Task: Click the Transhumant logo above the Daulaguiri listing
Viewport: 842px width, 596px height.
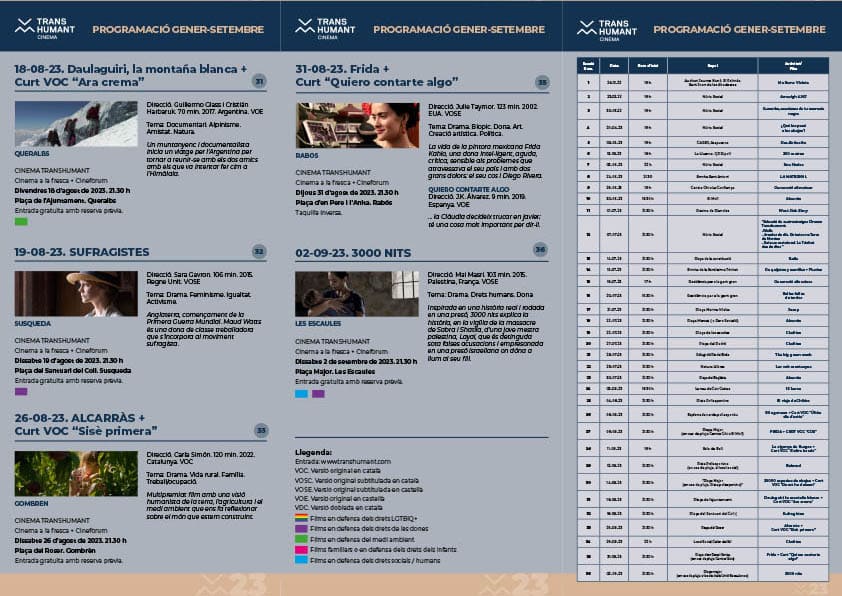Action: pyautogui.click(x=44, y=28)
